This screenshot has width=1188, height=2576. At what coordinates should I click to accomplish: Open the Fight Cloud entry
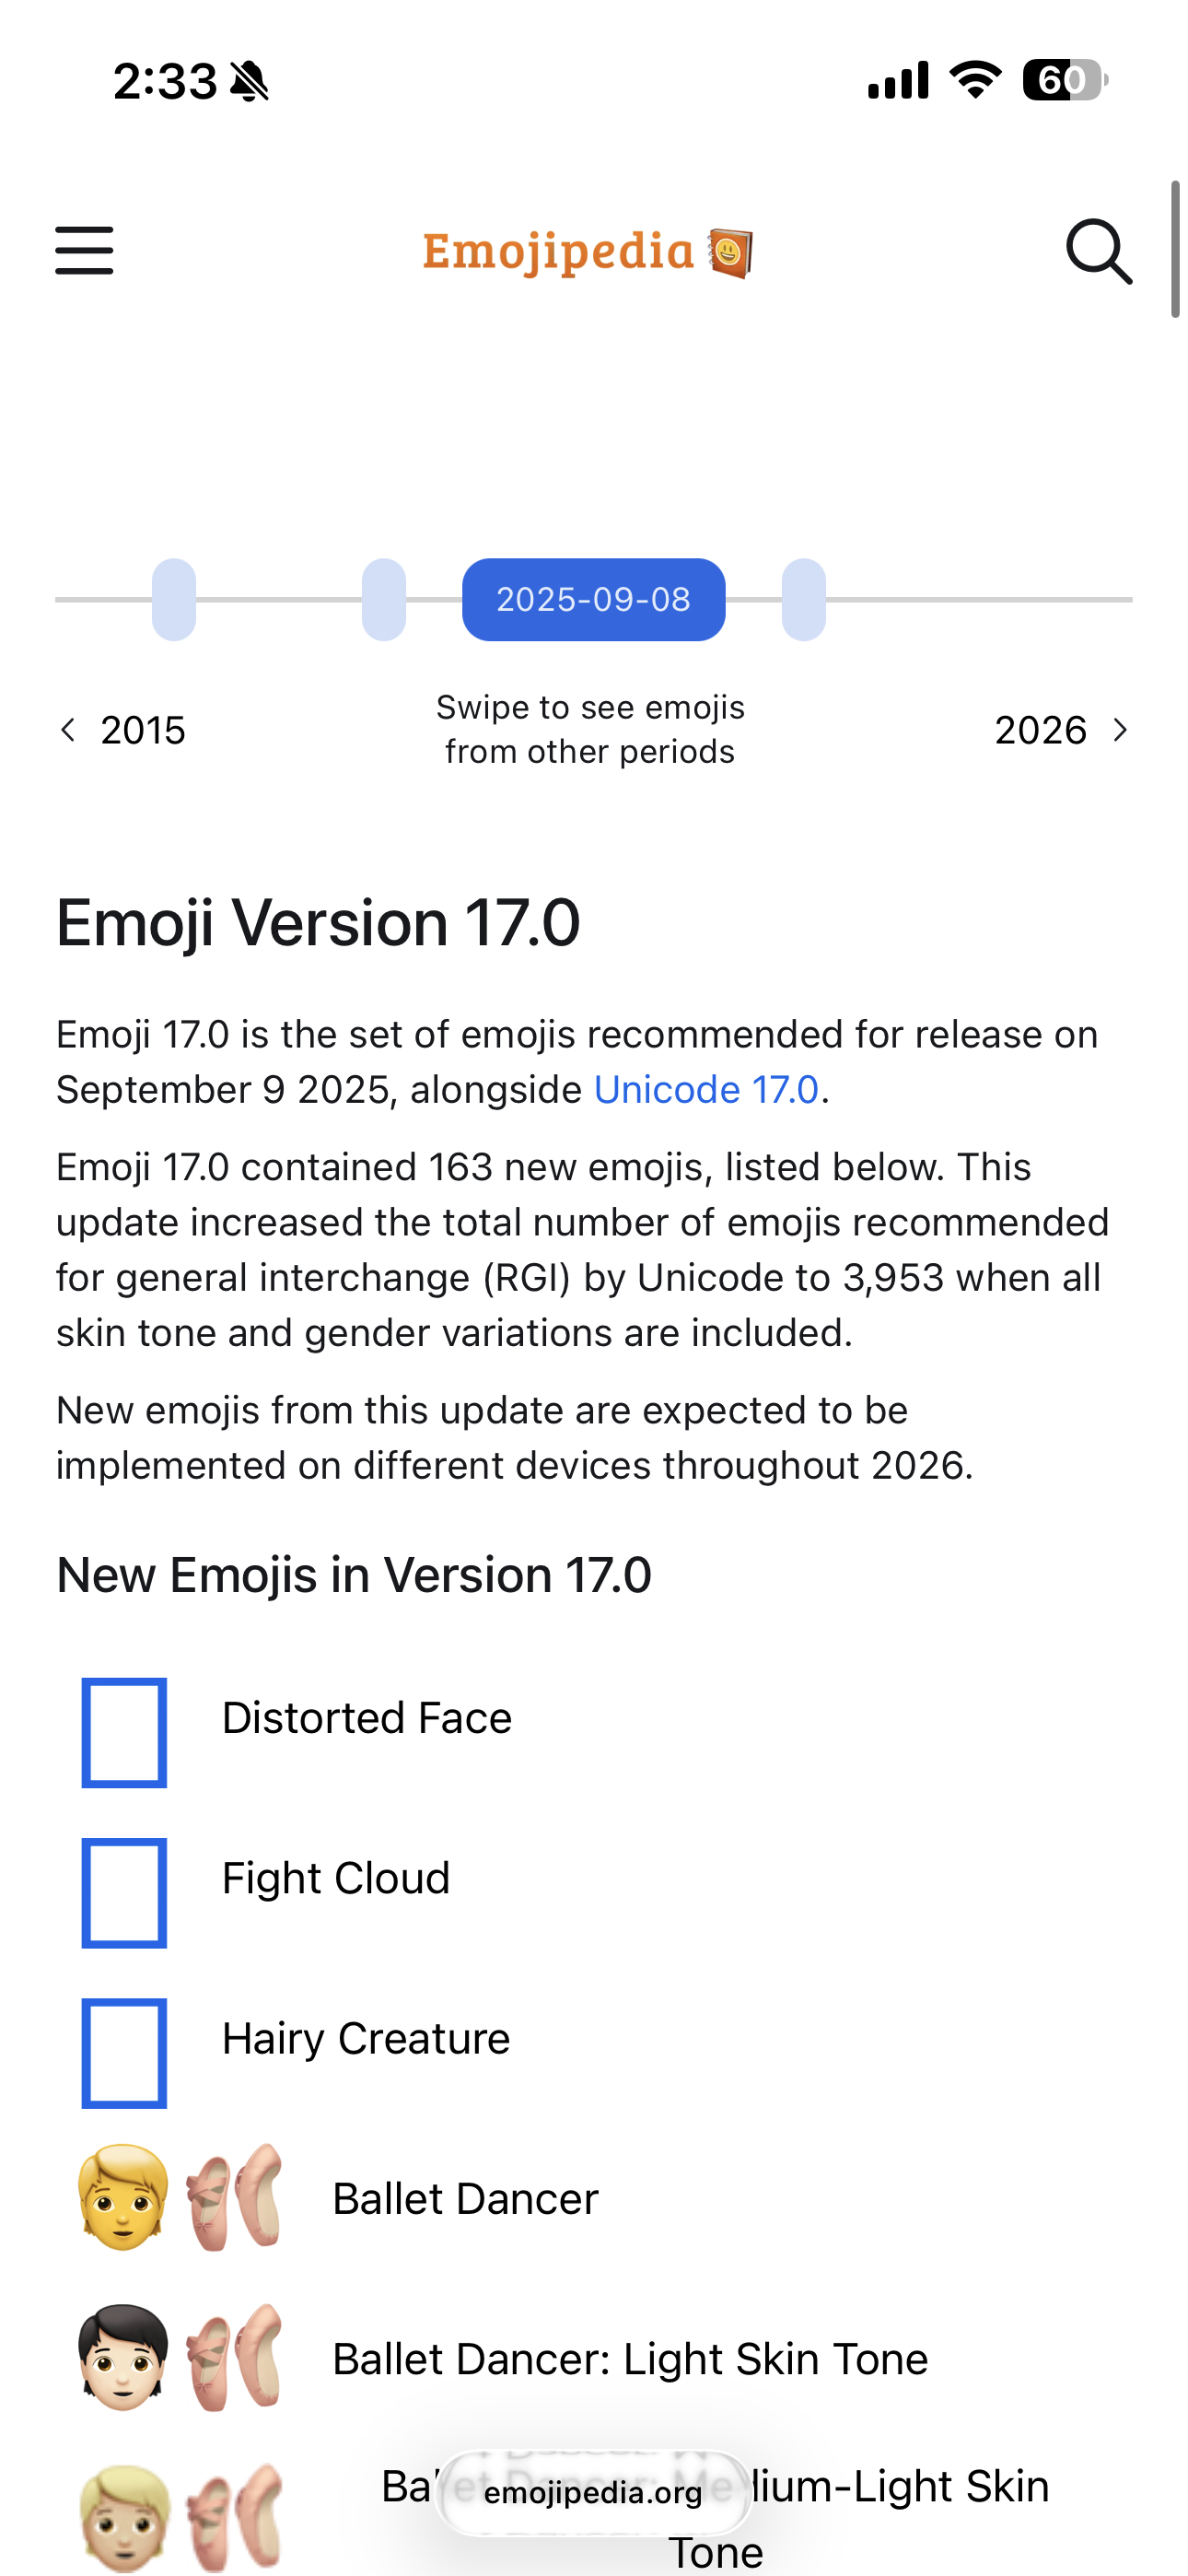tap(336, 1877)
